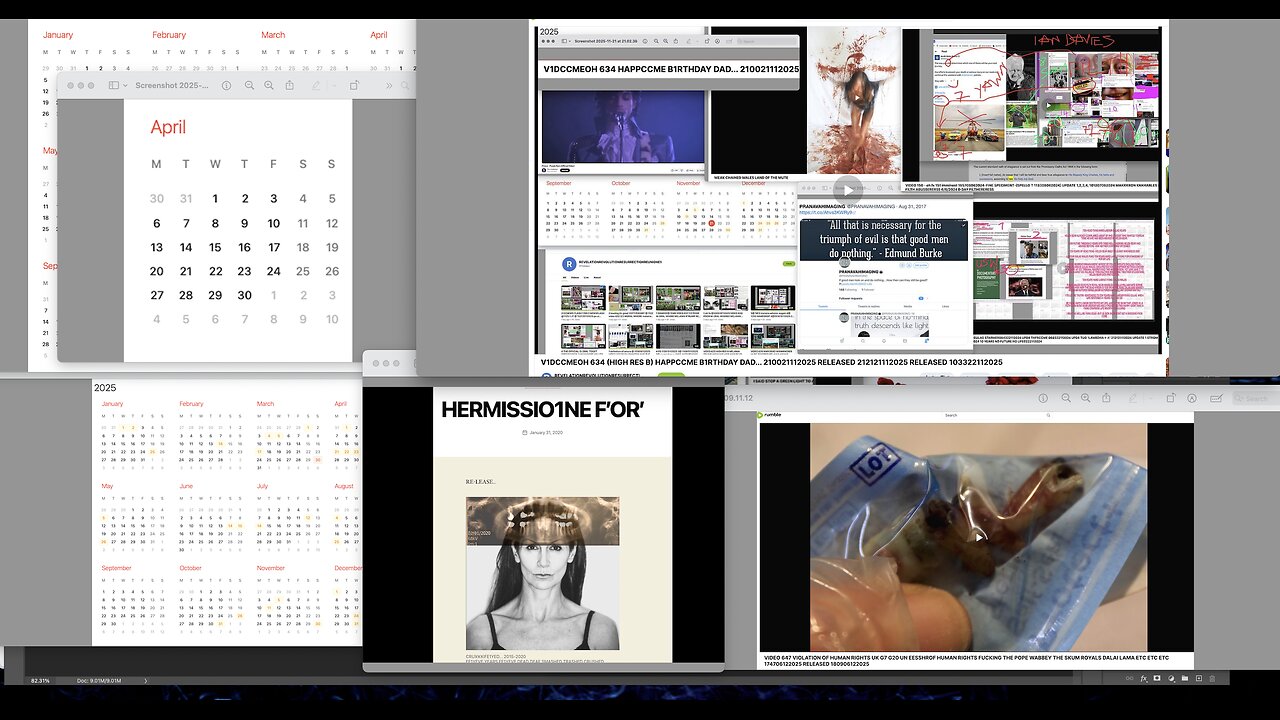Image resolution: width=1280 pixels, height=720 pixels.
Task: Select date 22 in the large April calendar
Action: tap(215, 271)
